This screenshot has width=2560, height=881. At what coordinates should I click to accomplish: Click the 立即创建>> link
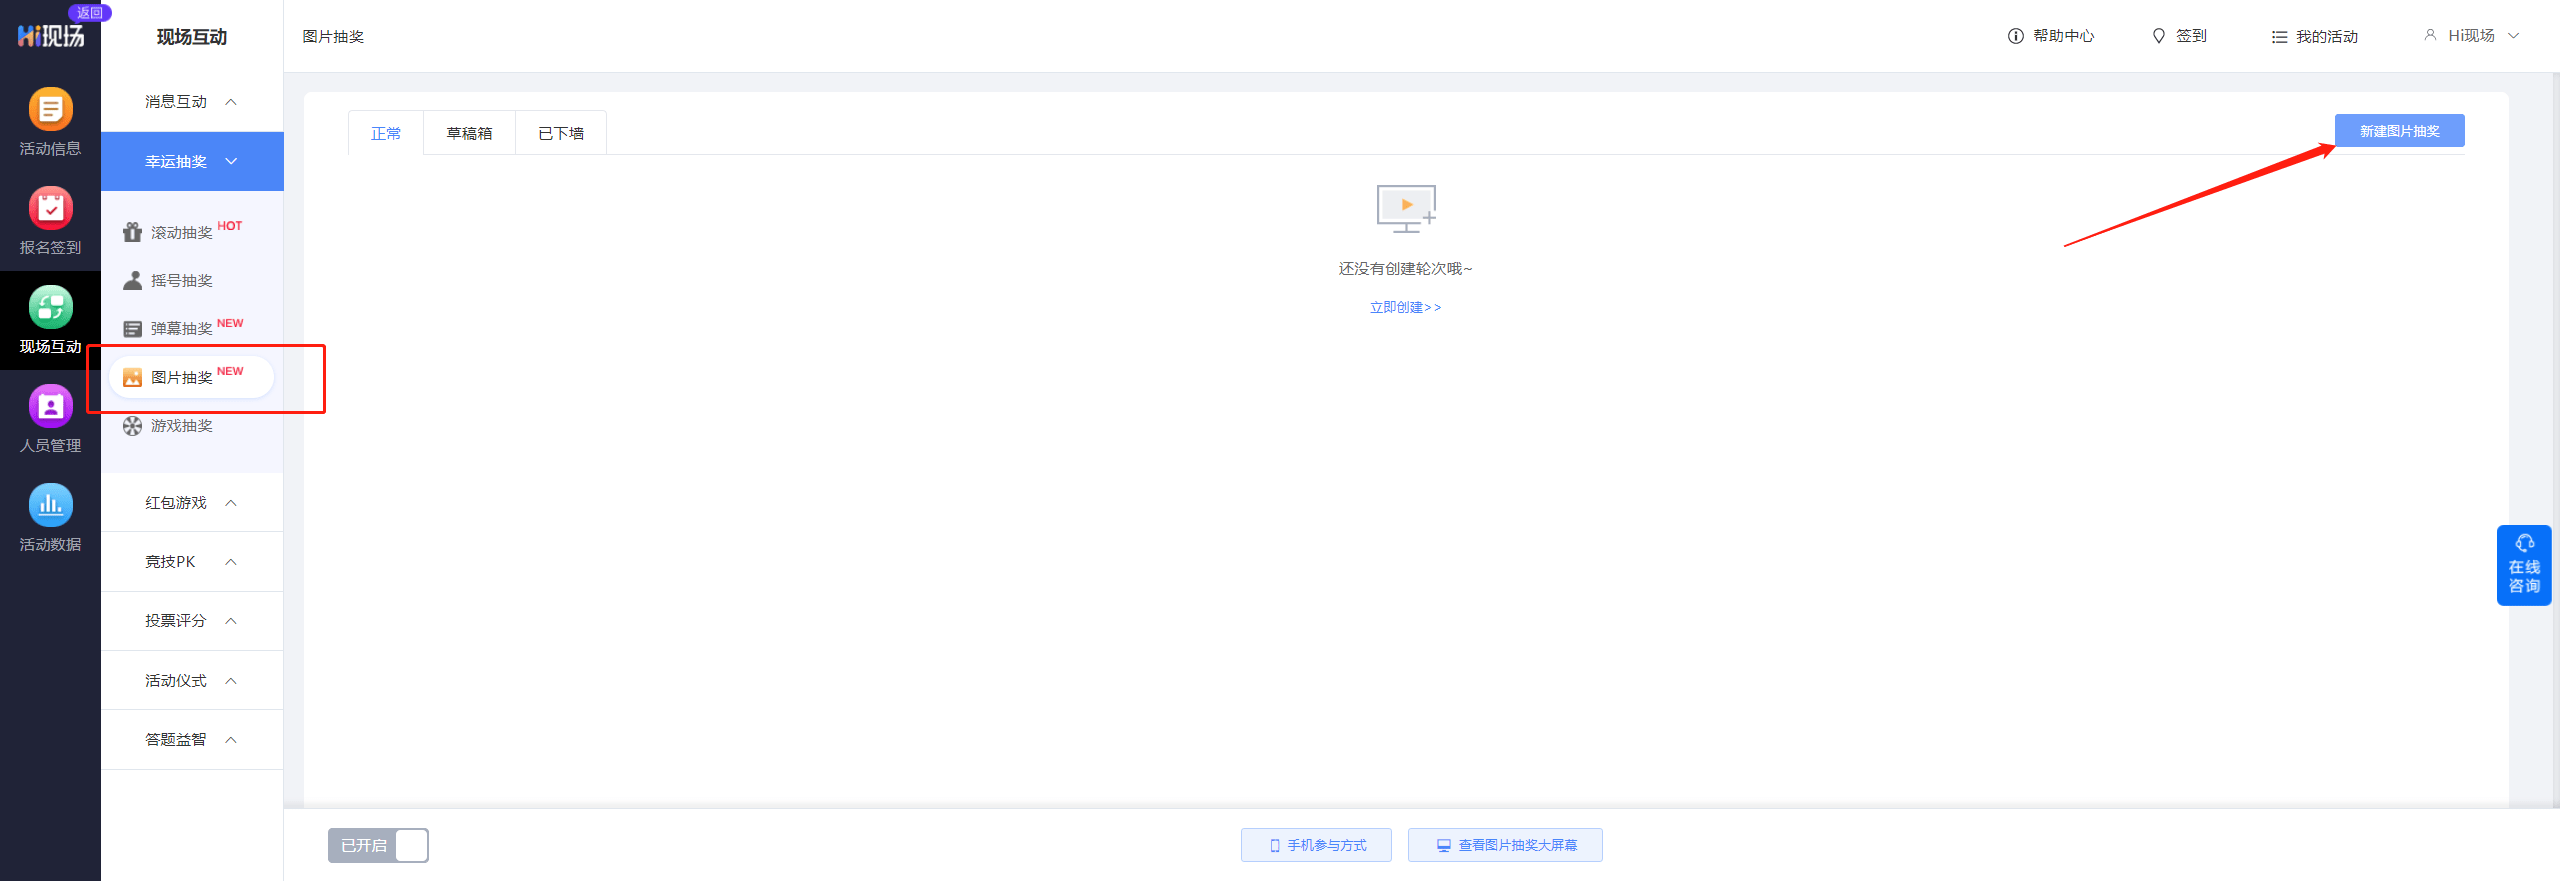click(1405, 307)
